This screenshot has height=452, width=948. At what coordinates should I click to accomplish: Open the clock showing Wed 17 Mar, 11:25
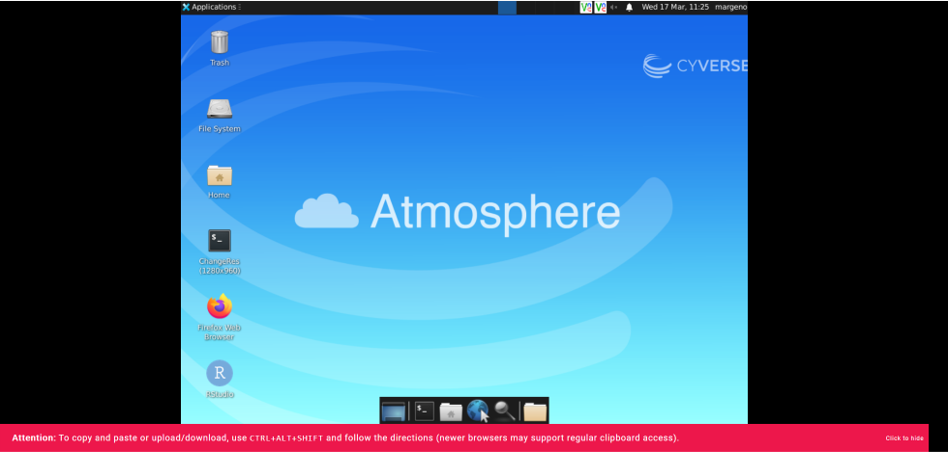(675, 7)
